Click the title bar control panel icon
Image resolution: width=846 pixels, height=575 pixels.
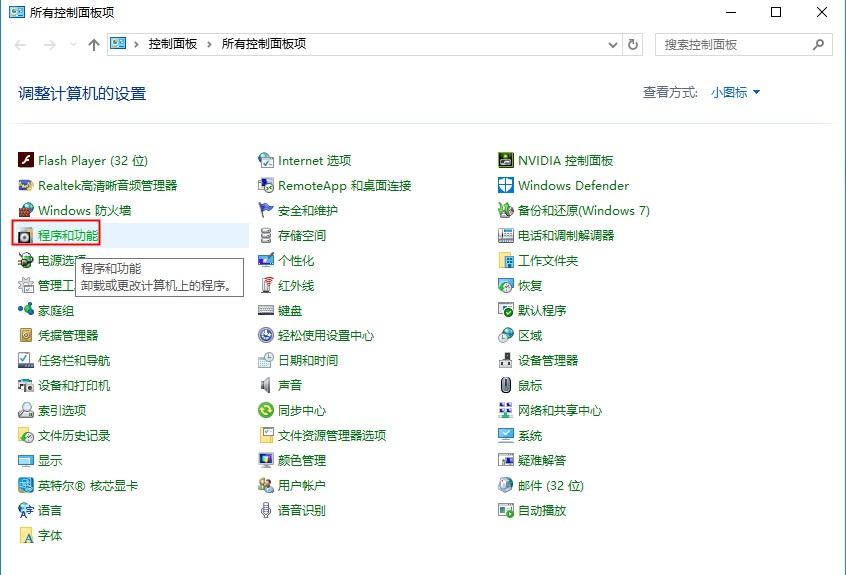17,12
